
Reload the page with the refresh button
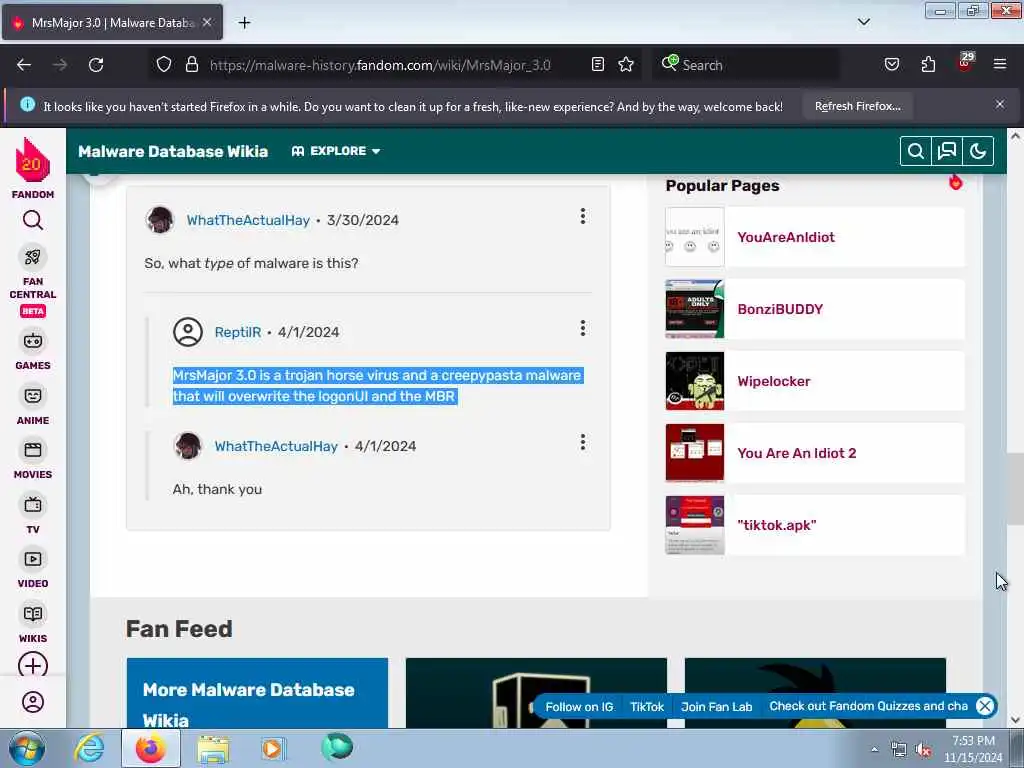tap(96, 65)
